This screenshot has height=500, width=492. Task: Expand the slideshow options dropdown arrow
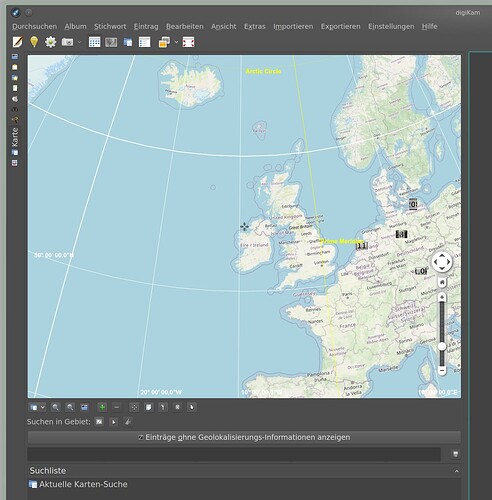[x=176, y=42]
